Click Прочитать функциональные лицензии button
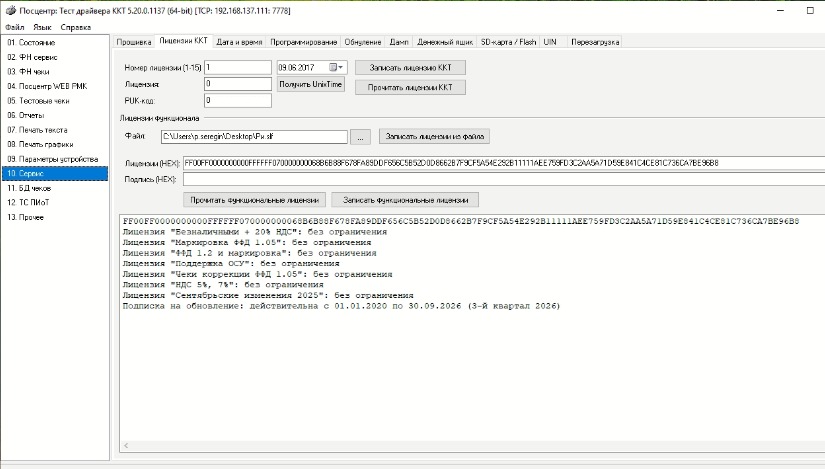 [x=255, y=200]
